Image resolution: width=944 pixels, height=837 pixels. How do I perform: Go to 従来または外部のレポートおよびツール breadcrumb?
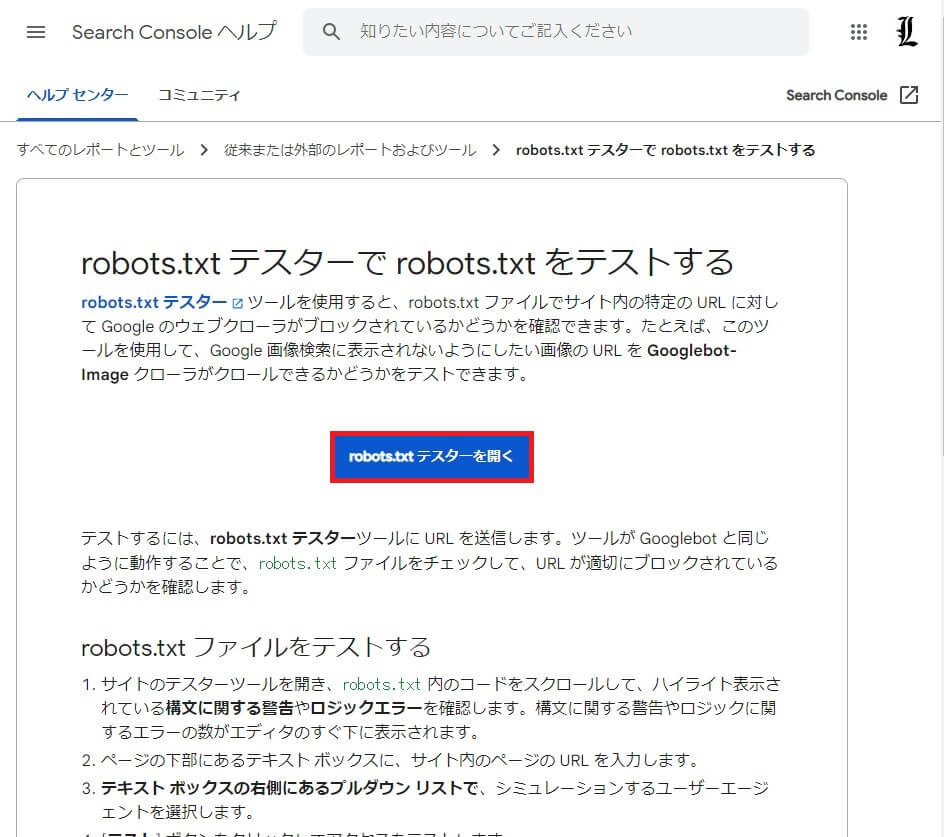[x=350, y=150]
